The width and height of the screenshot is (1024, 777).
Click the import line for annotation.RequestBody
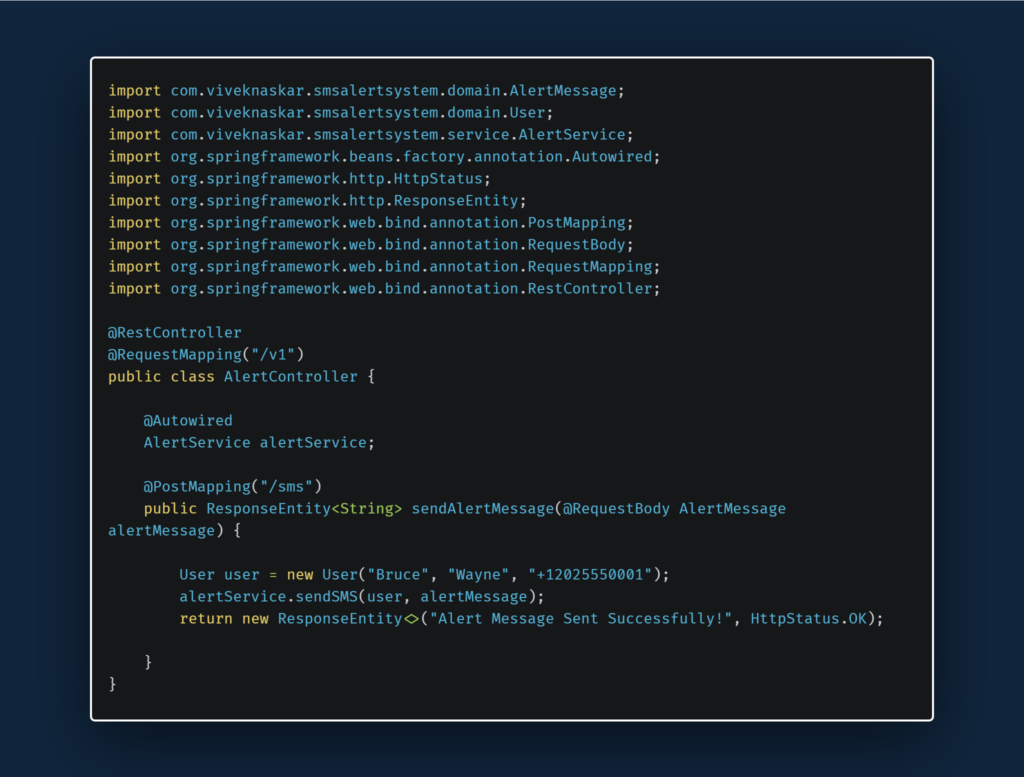(x=371, y=245)
